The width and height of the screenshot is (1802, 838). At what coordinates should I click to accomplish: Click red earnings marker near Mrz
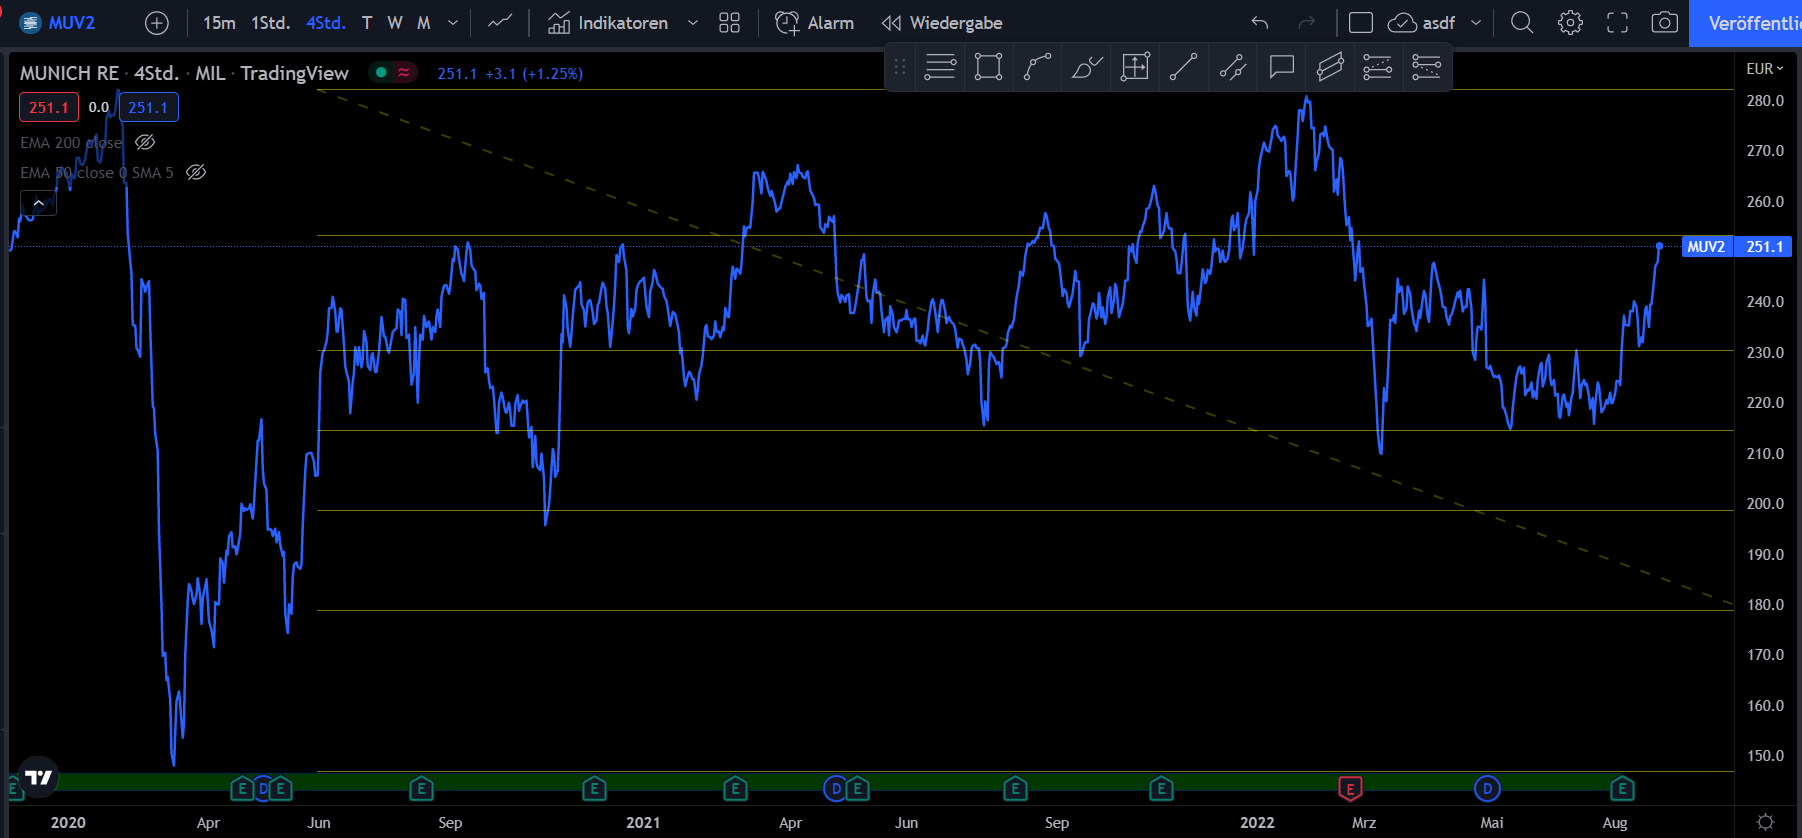pos(1350,789)
